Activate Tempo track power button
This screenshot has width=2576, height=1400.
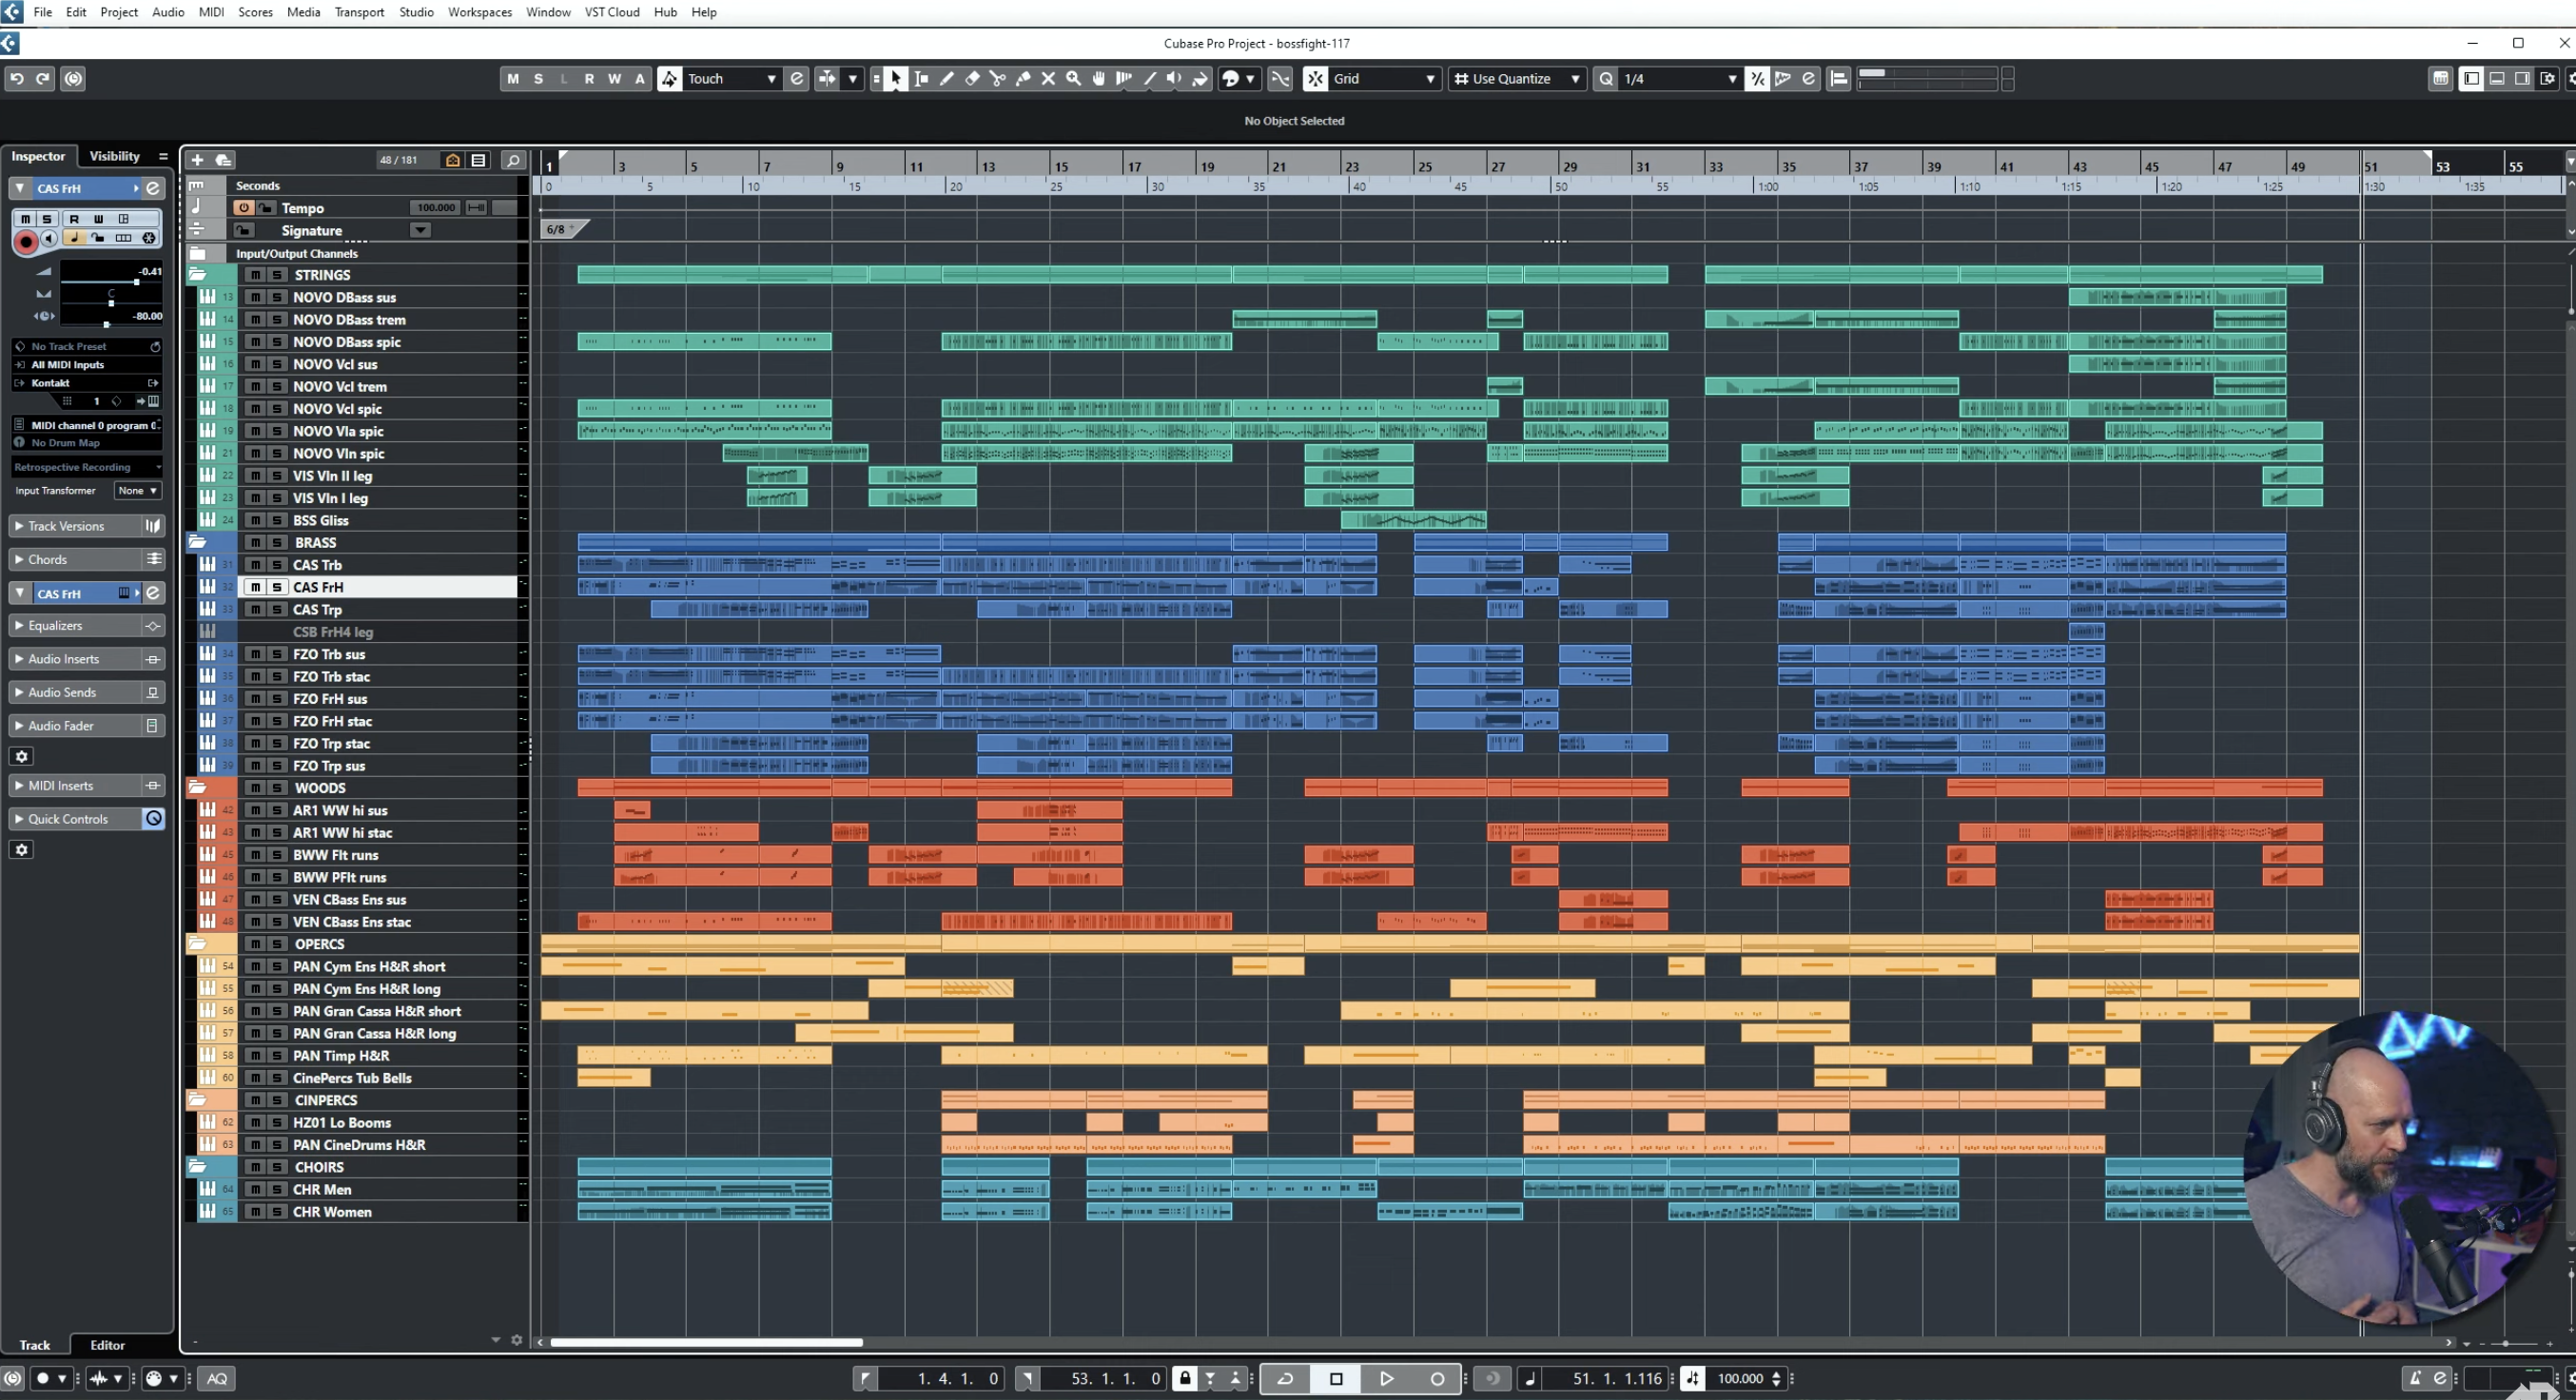243,208
